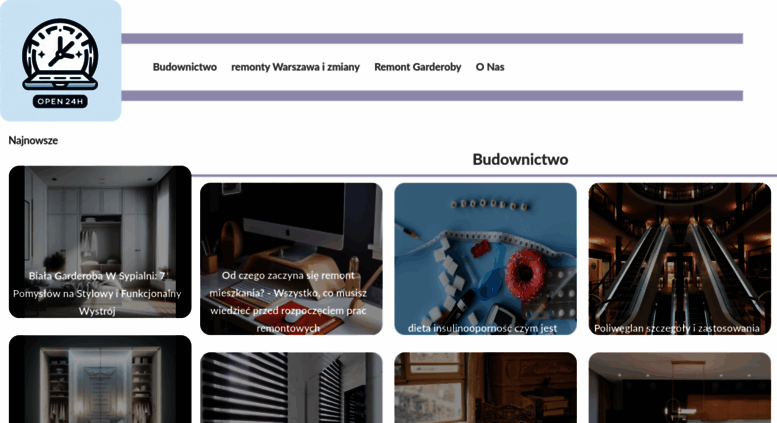Open the remonty Warszawa i zmiany menu
Viewport: 777px width, 423px height.
[x=295, y=67]
